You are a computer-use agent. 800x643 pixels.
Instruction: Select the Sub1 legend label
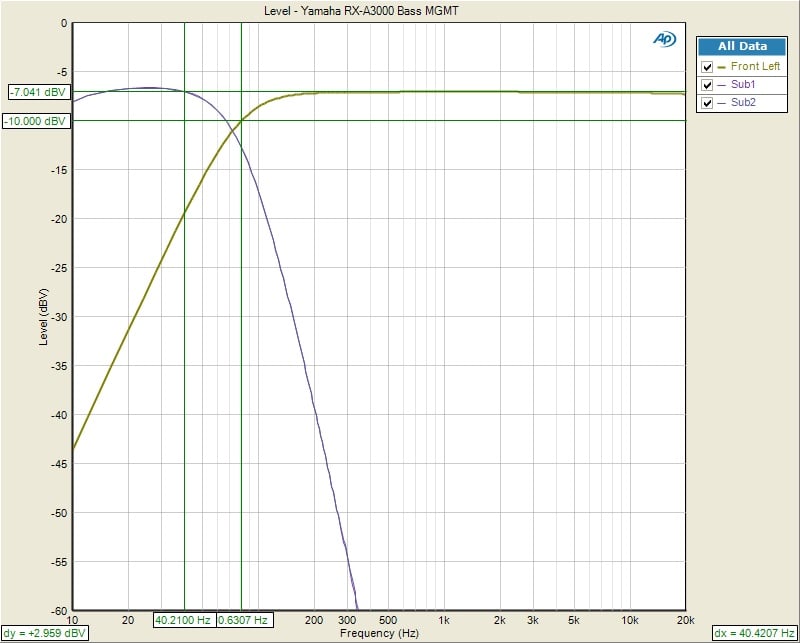(x=743, y=85)
